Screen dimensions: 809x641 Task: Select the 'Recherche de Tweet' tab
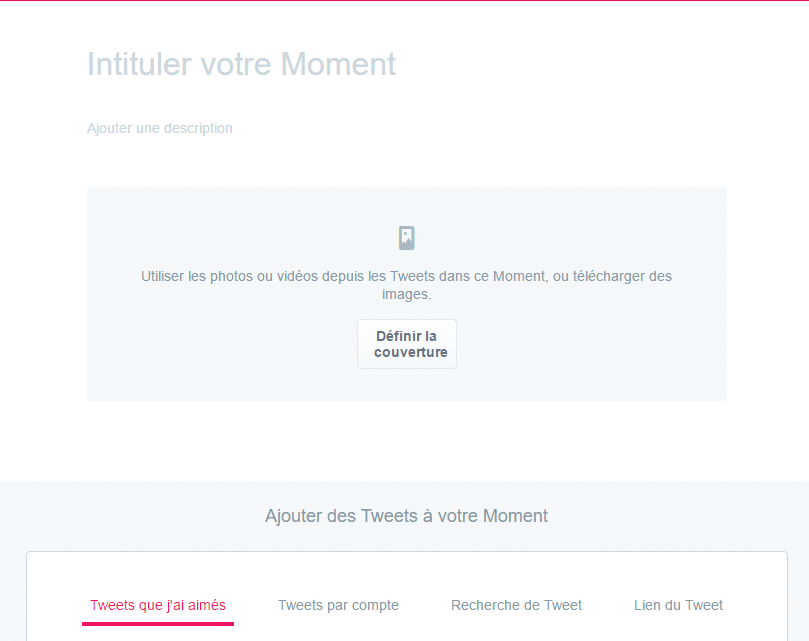point(516,605)
